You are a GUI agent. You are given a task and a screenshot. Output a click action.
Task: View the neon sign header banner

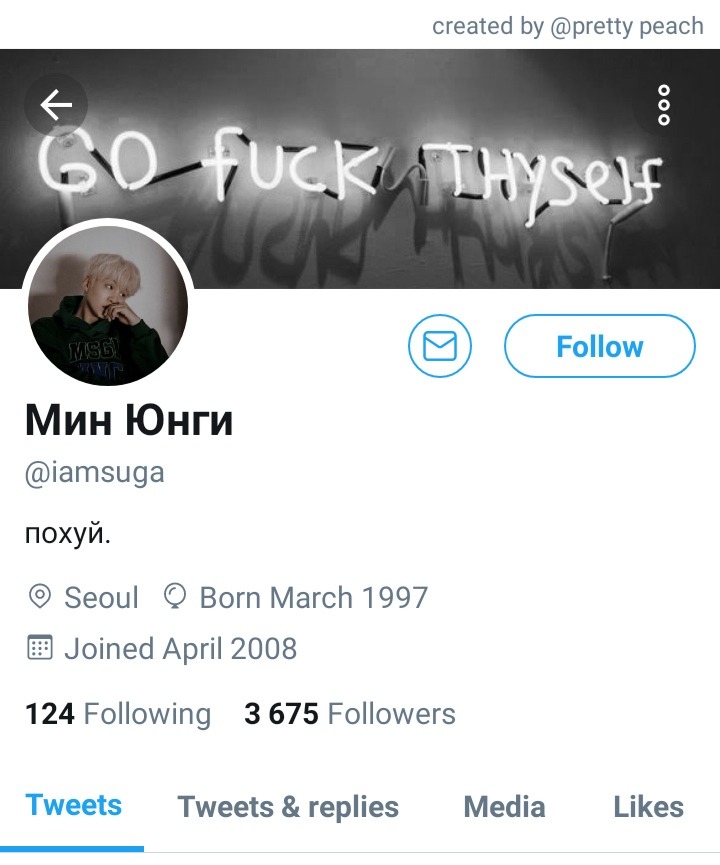tap(360, 169)
